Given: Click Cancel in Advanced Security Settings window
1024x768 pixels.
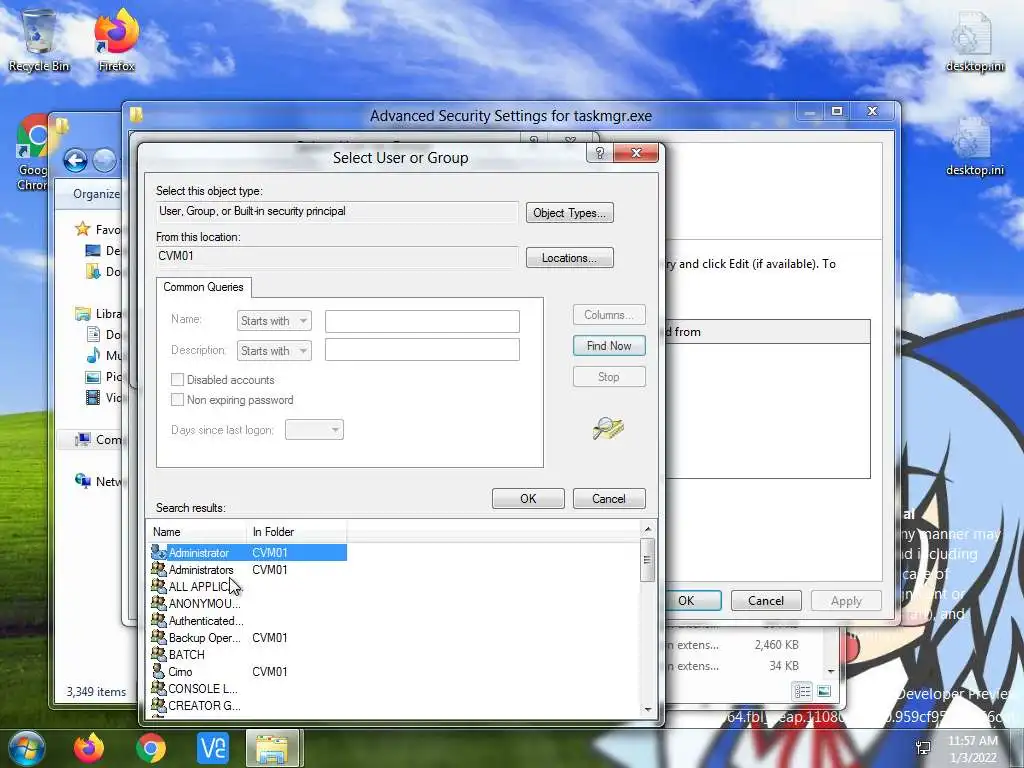Looking at the screenshot, I should 766,600.
